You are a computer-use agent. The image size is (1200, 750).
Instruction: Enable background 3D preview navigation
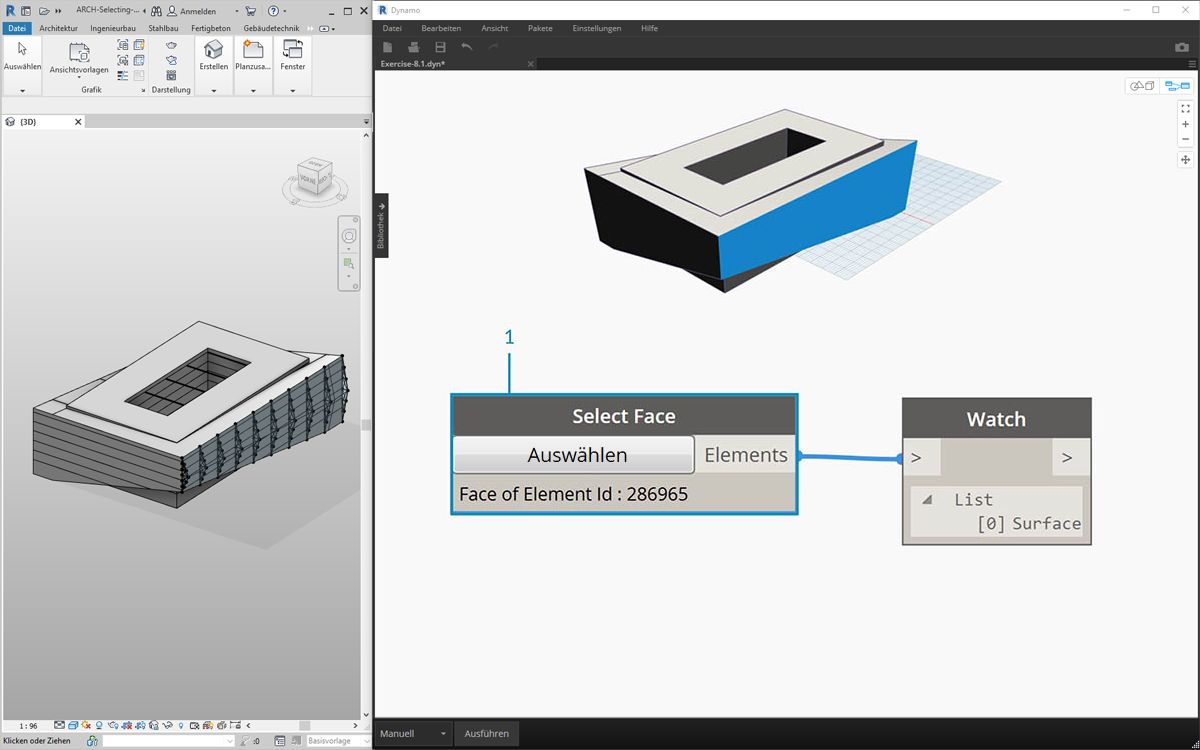coord(1142,86)
